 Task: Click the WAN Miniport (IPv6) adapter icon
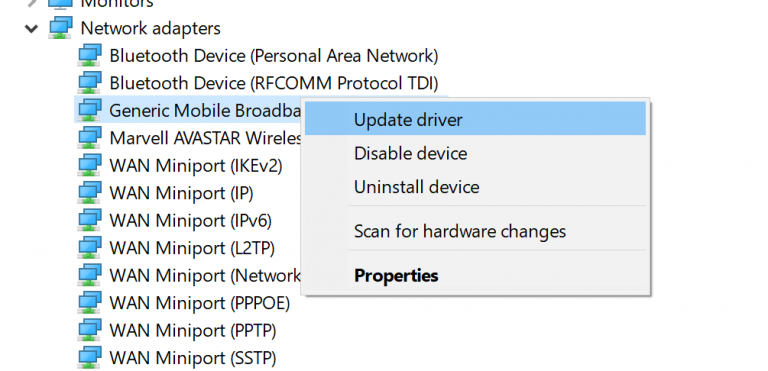click(90, 221)
